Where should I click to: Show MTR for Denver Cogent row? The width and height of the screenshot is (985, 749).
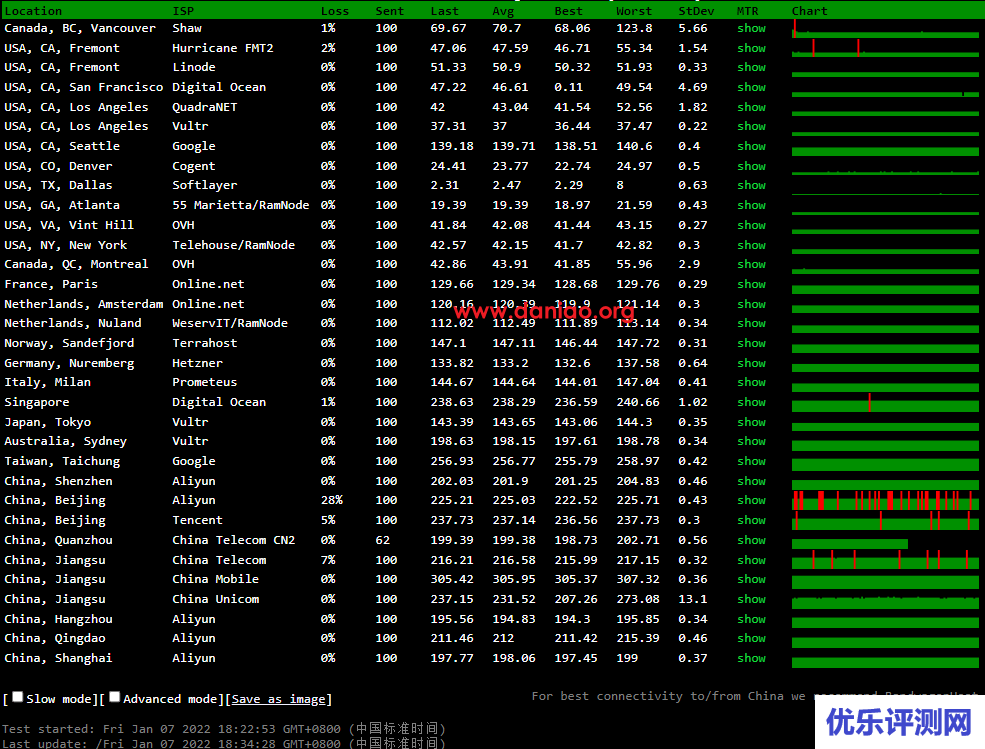pyautogui.click(x=751, y=167)
